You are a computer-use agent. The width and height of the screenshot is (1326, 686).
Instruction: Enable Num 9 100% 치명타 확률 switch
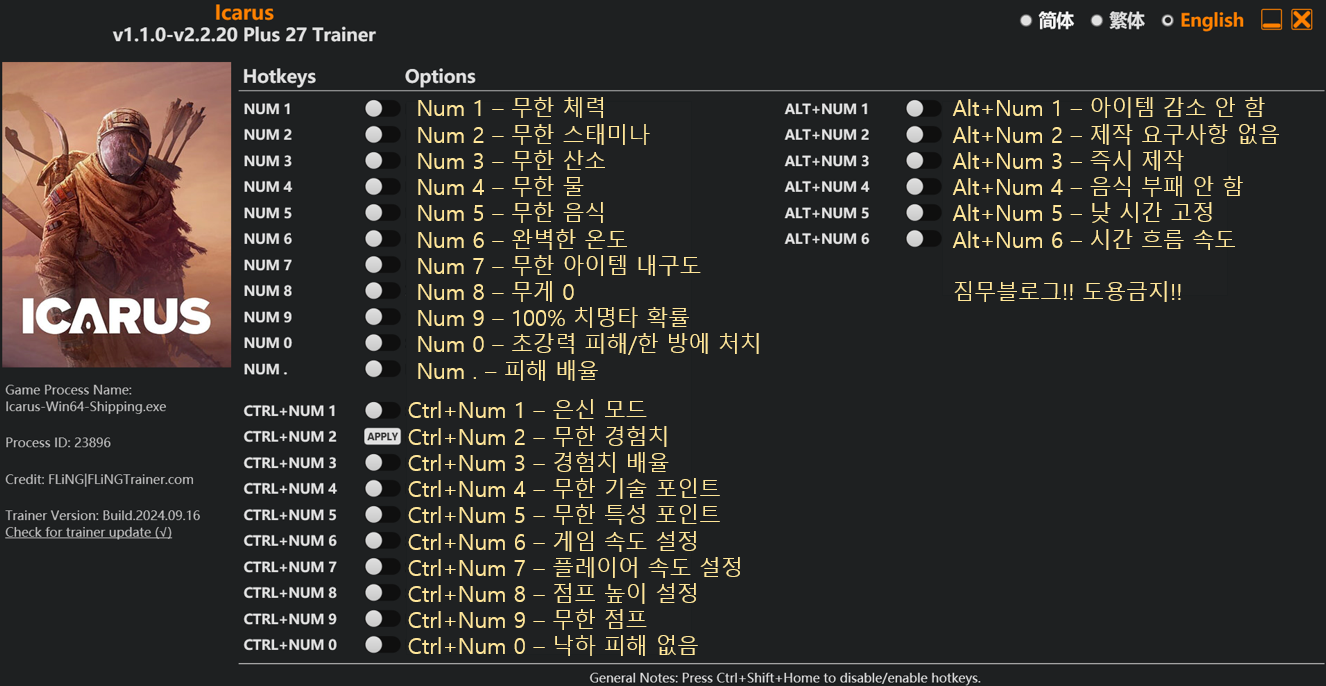tap(382, 316)
